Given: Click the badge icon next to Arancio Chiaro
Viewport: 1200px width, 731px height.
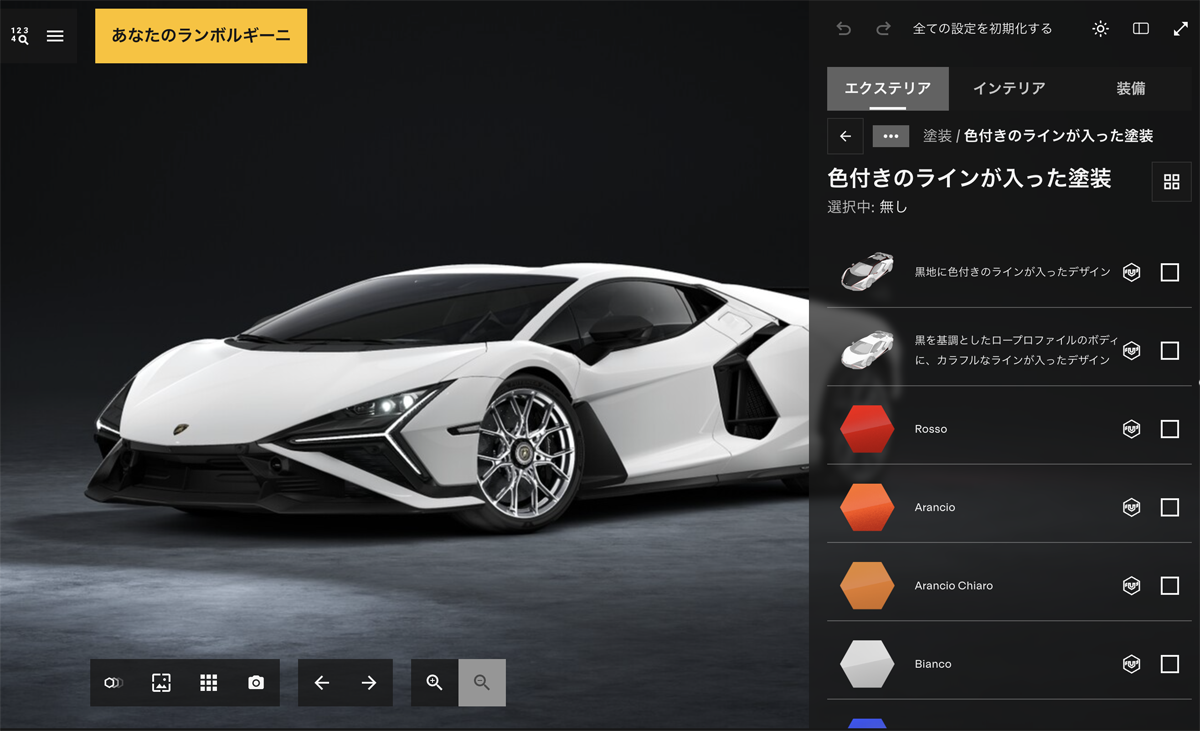Looking at the screenshot, I should pos(1131,585).
